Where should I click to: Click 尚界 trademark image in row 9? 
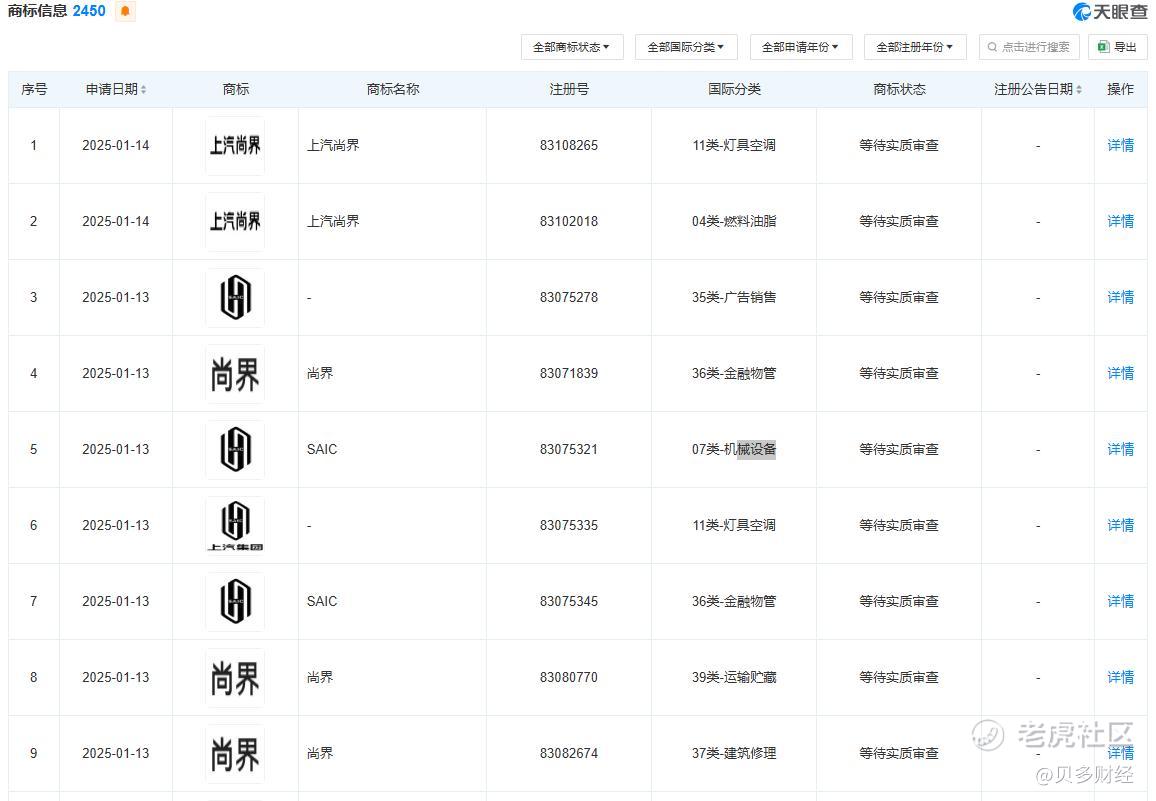[x=235, y=754]
